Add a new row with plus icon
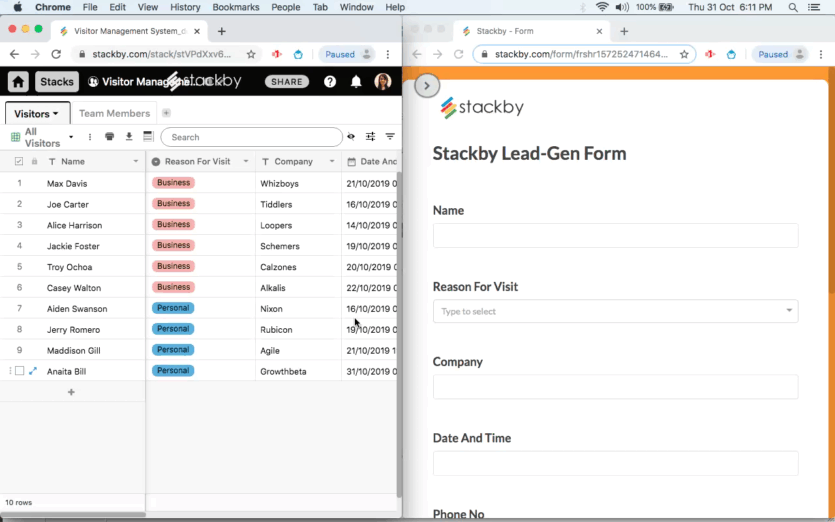Image resolution: width=835 pixels, height=522 pixels. point(71,392)
